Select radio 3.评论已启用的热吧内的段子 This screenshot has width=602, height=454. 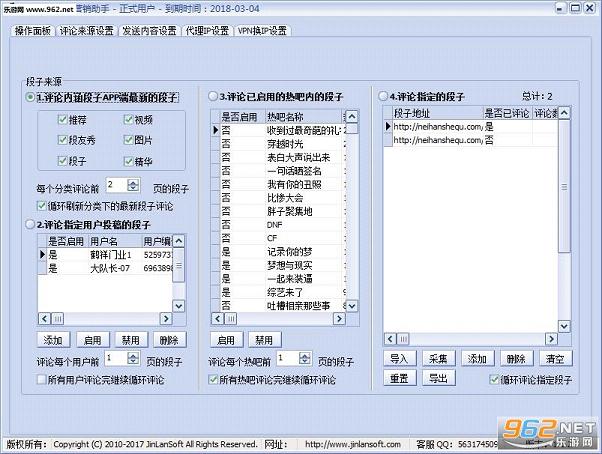coord(275,97)
